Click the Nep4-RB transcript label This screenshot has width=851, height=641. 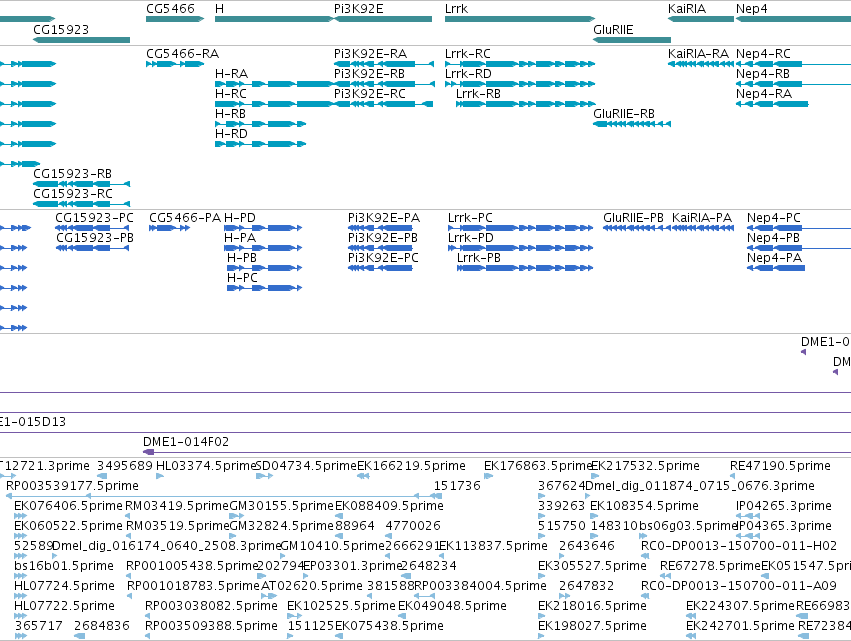763,74
